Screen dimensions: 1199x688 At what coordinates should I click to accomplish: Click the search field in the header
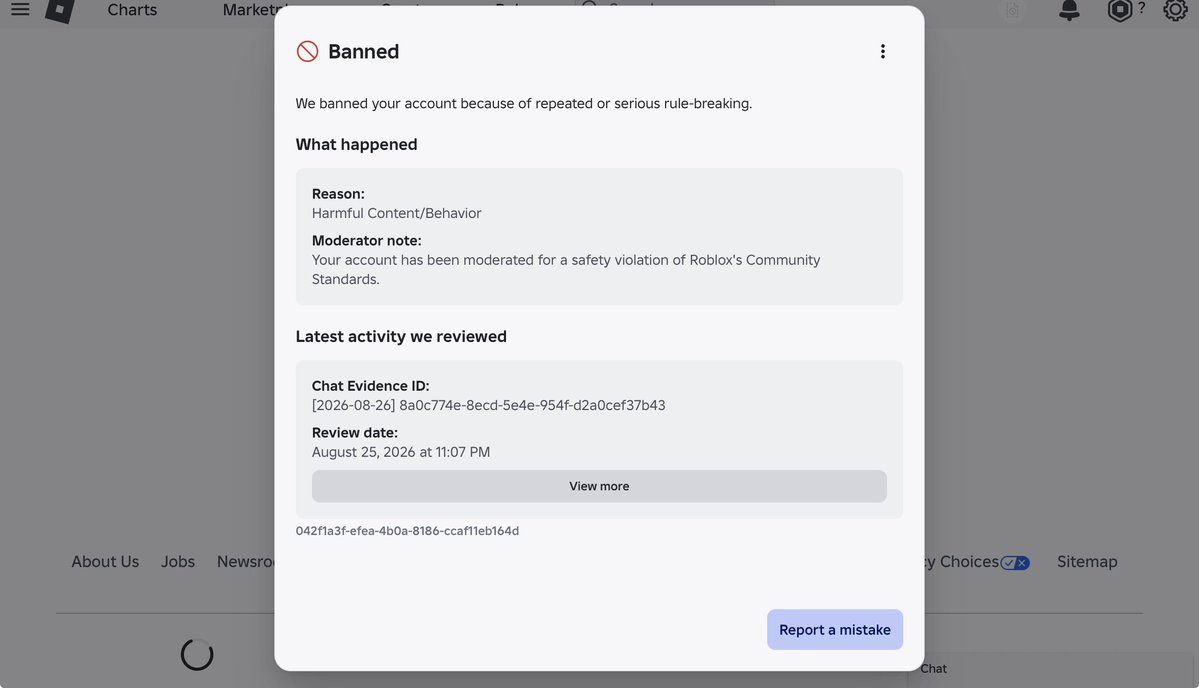click(x=674, y=4)
